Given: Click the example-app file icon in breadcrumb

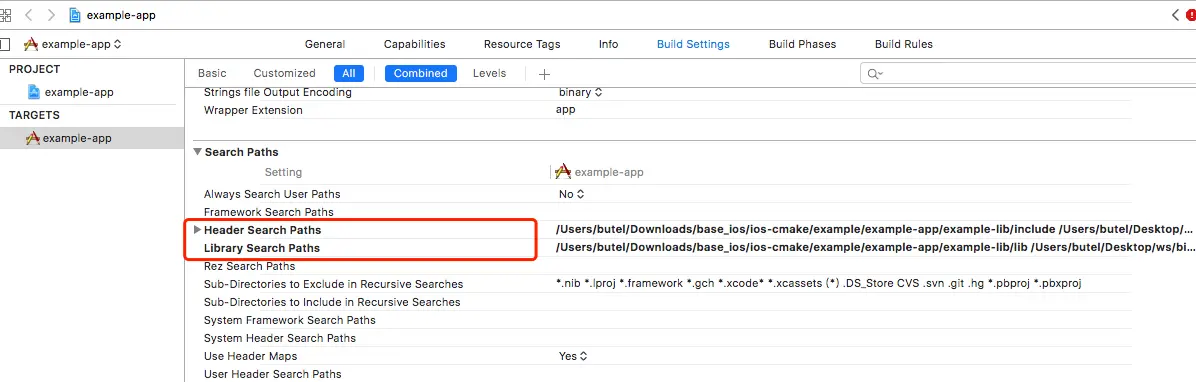Looking at the screenshot, I should pyautogui.click(x=75, y=14).
